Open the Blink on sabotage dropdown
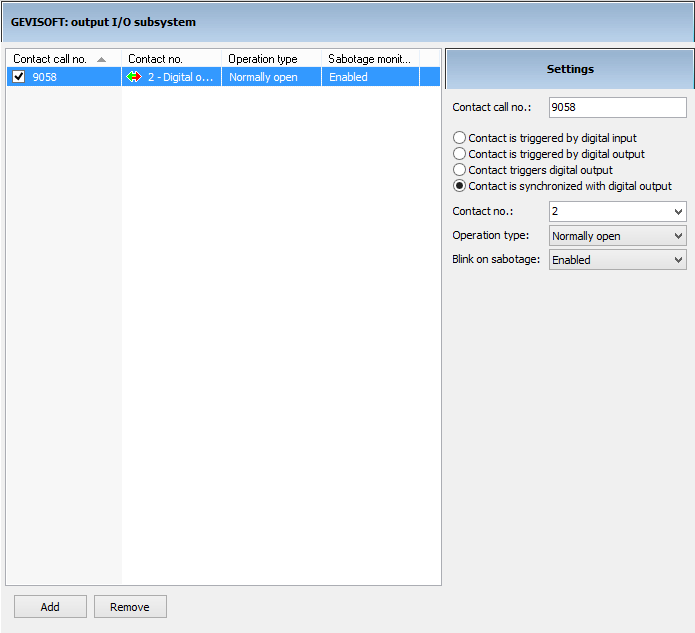 click(x=617, y=259)
